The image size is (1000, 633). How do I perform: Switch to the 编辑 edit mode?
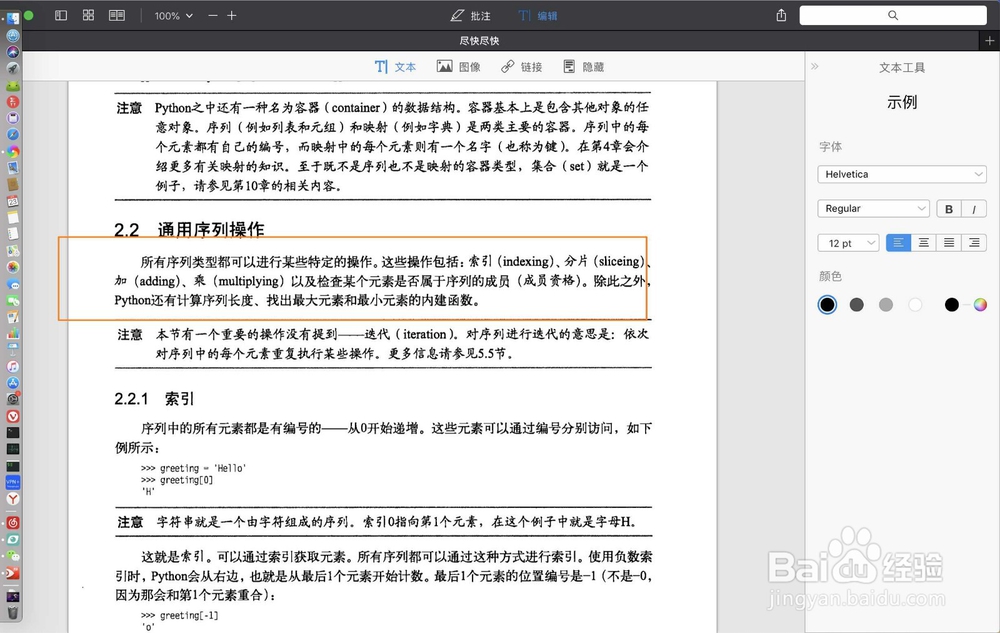click(538, 16)
